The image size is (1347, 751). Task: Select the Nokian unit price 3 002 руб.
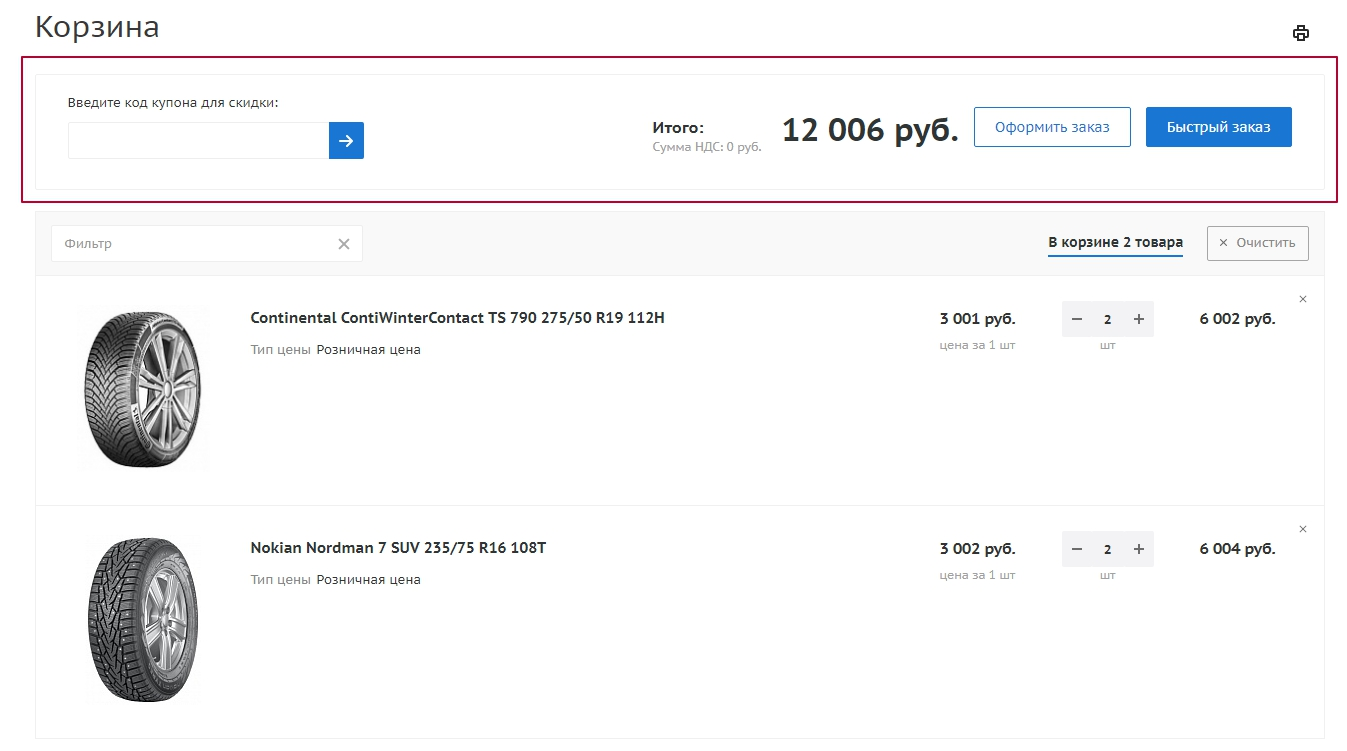tap(977, 549)
